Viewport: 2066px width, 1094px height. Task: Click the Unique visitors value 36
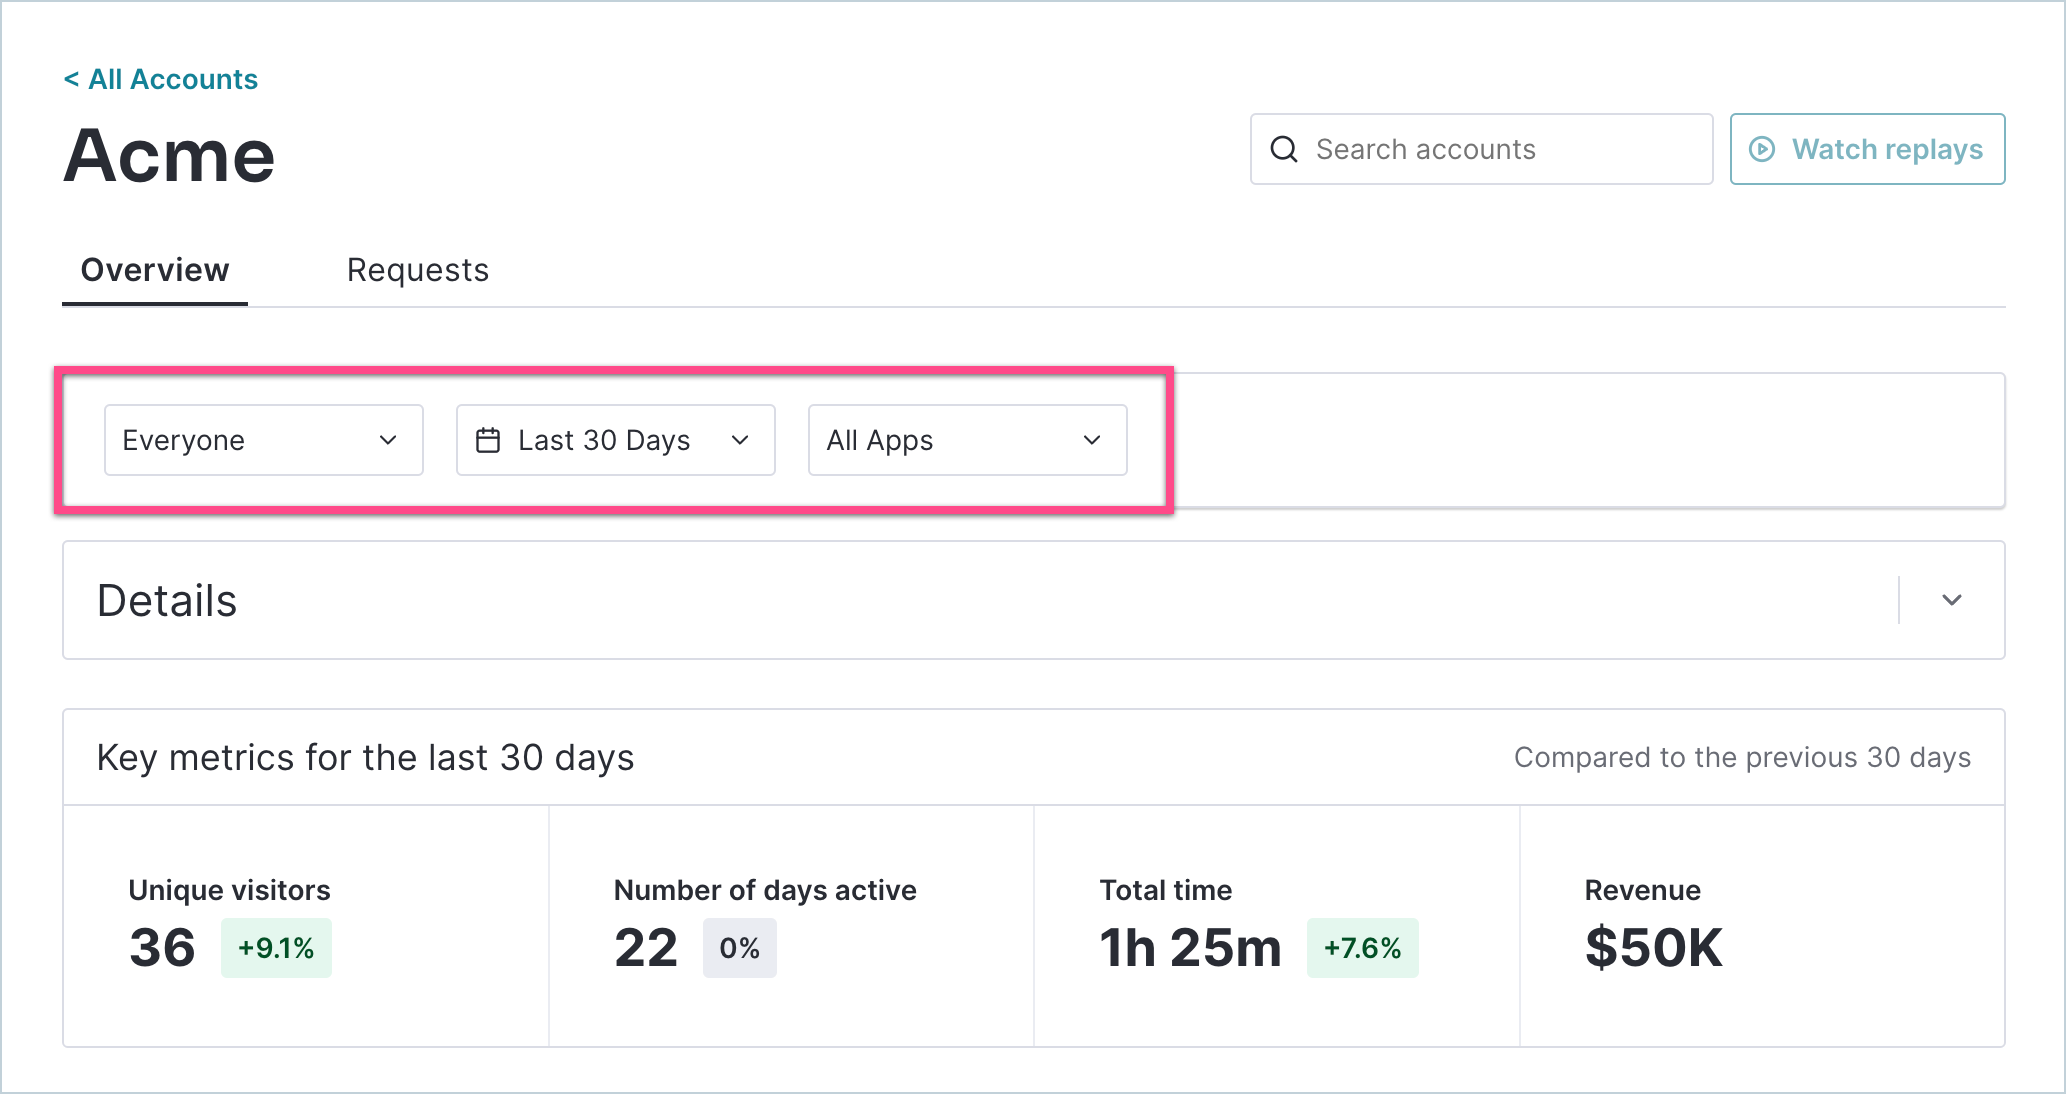coord(162,948)
